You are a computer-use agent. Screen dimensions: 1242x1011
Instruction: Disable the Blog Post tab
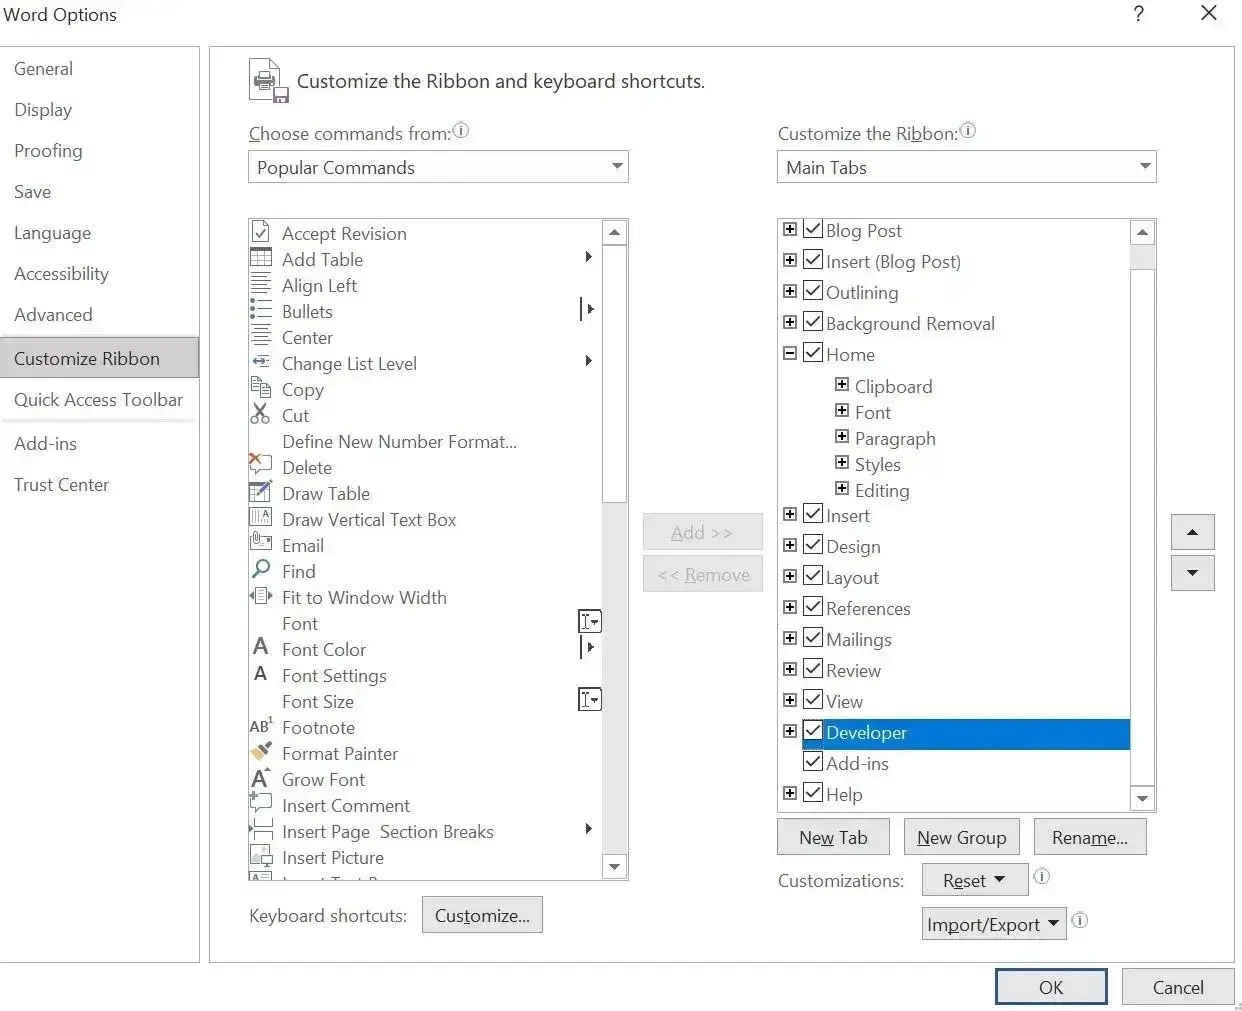[812, 228]
